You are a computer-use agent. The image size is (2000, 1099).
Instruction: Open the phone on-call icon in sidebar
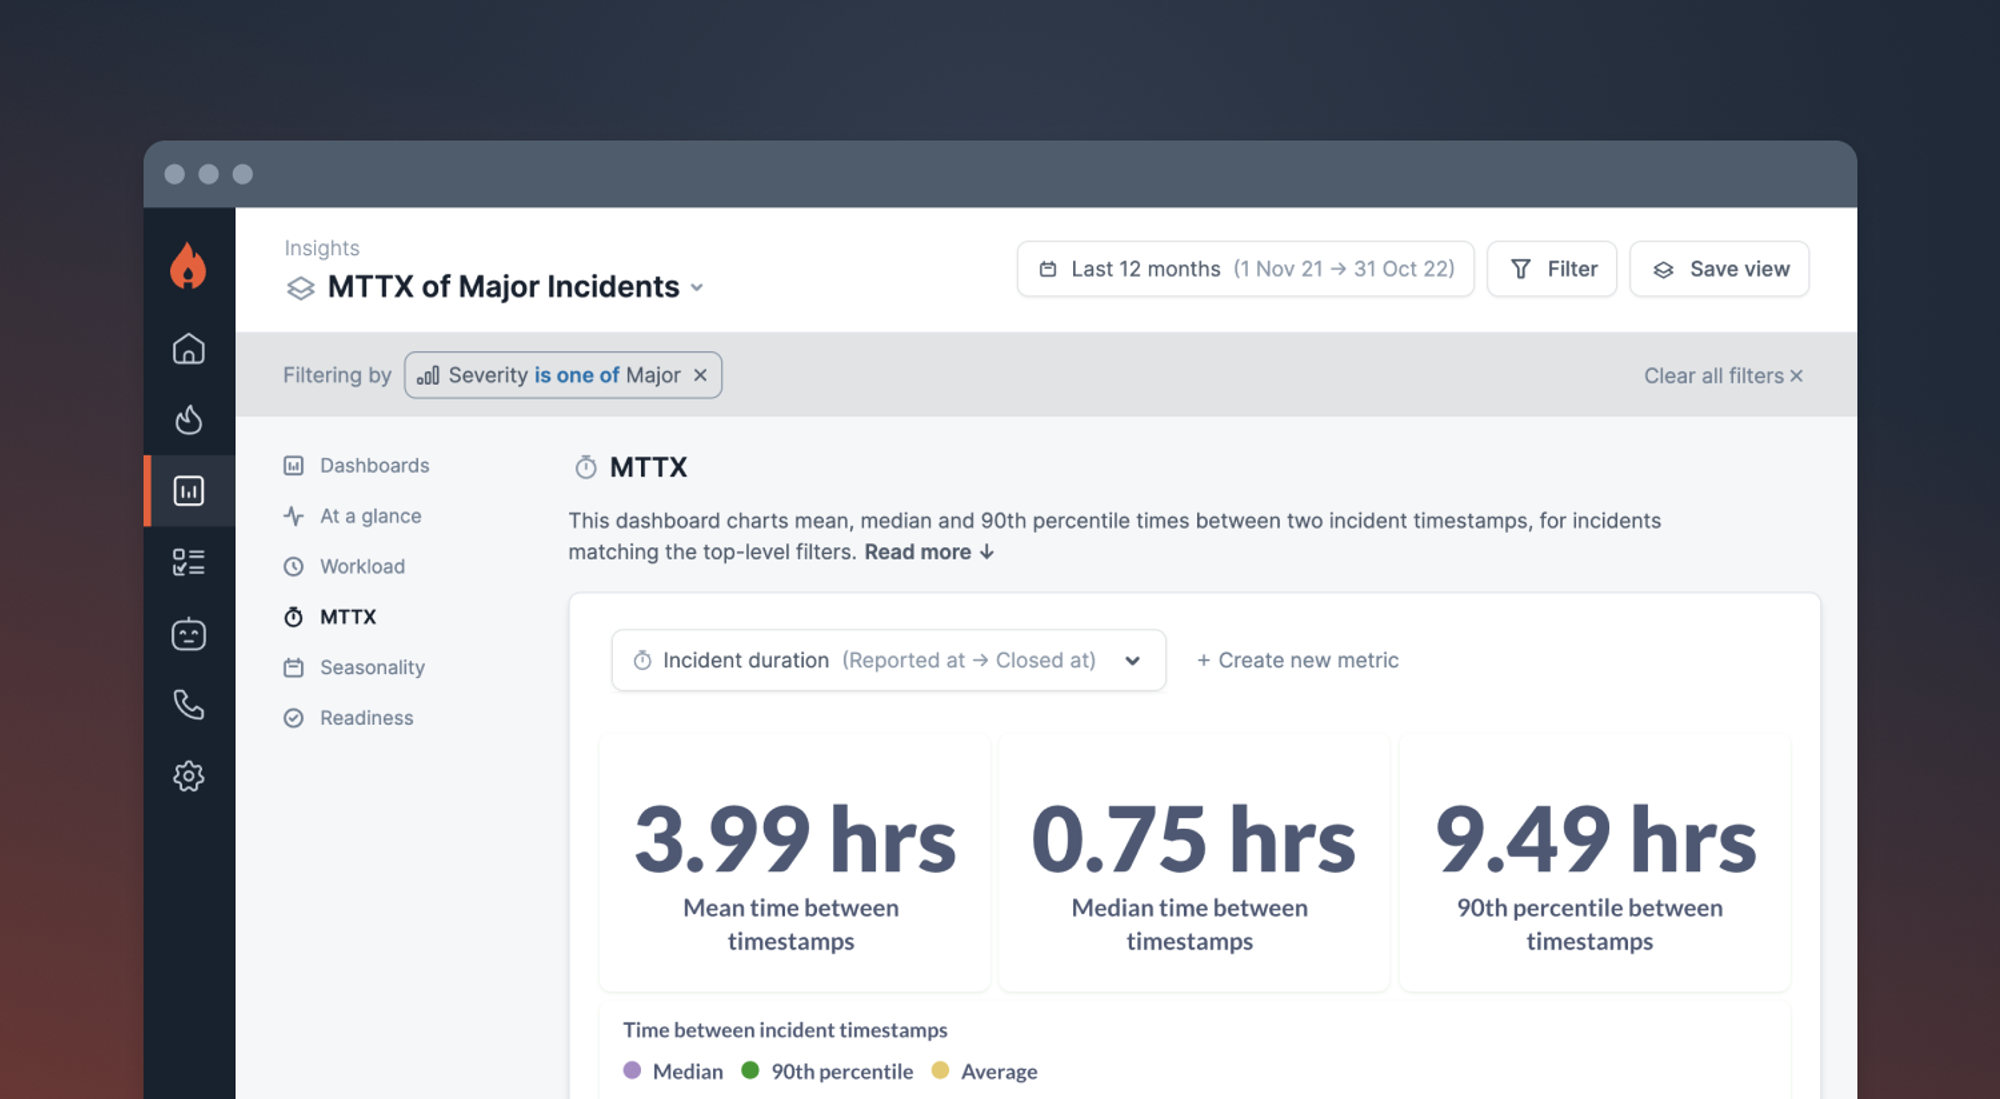tap(188, 705)
